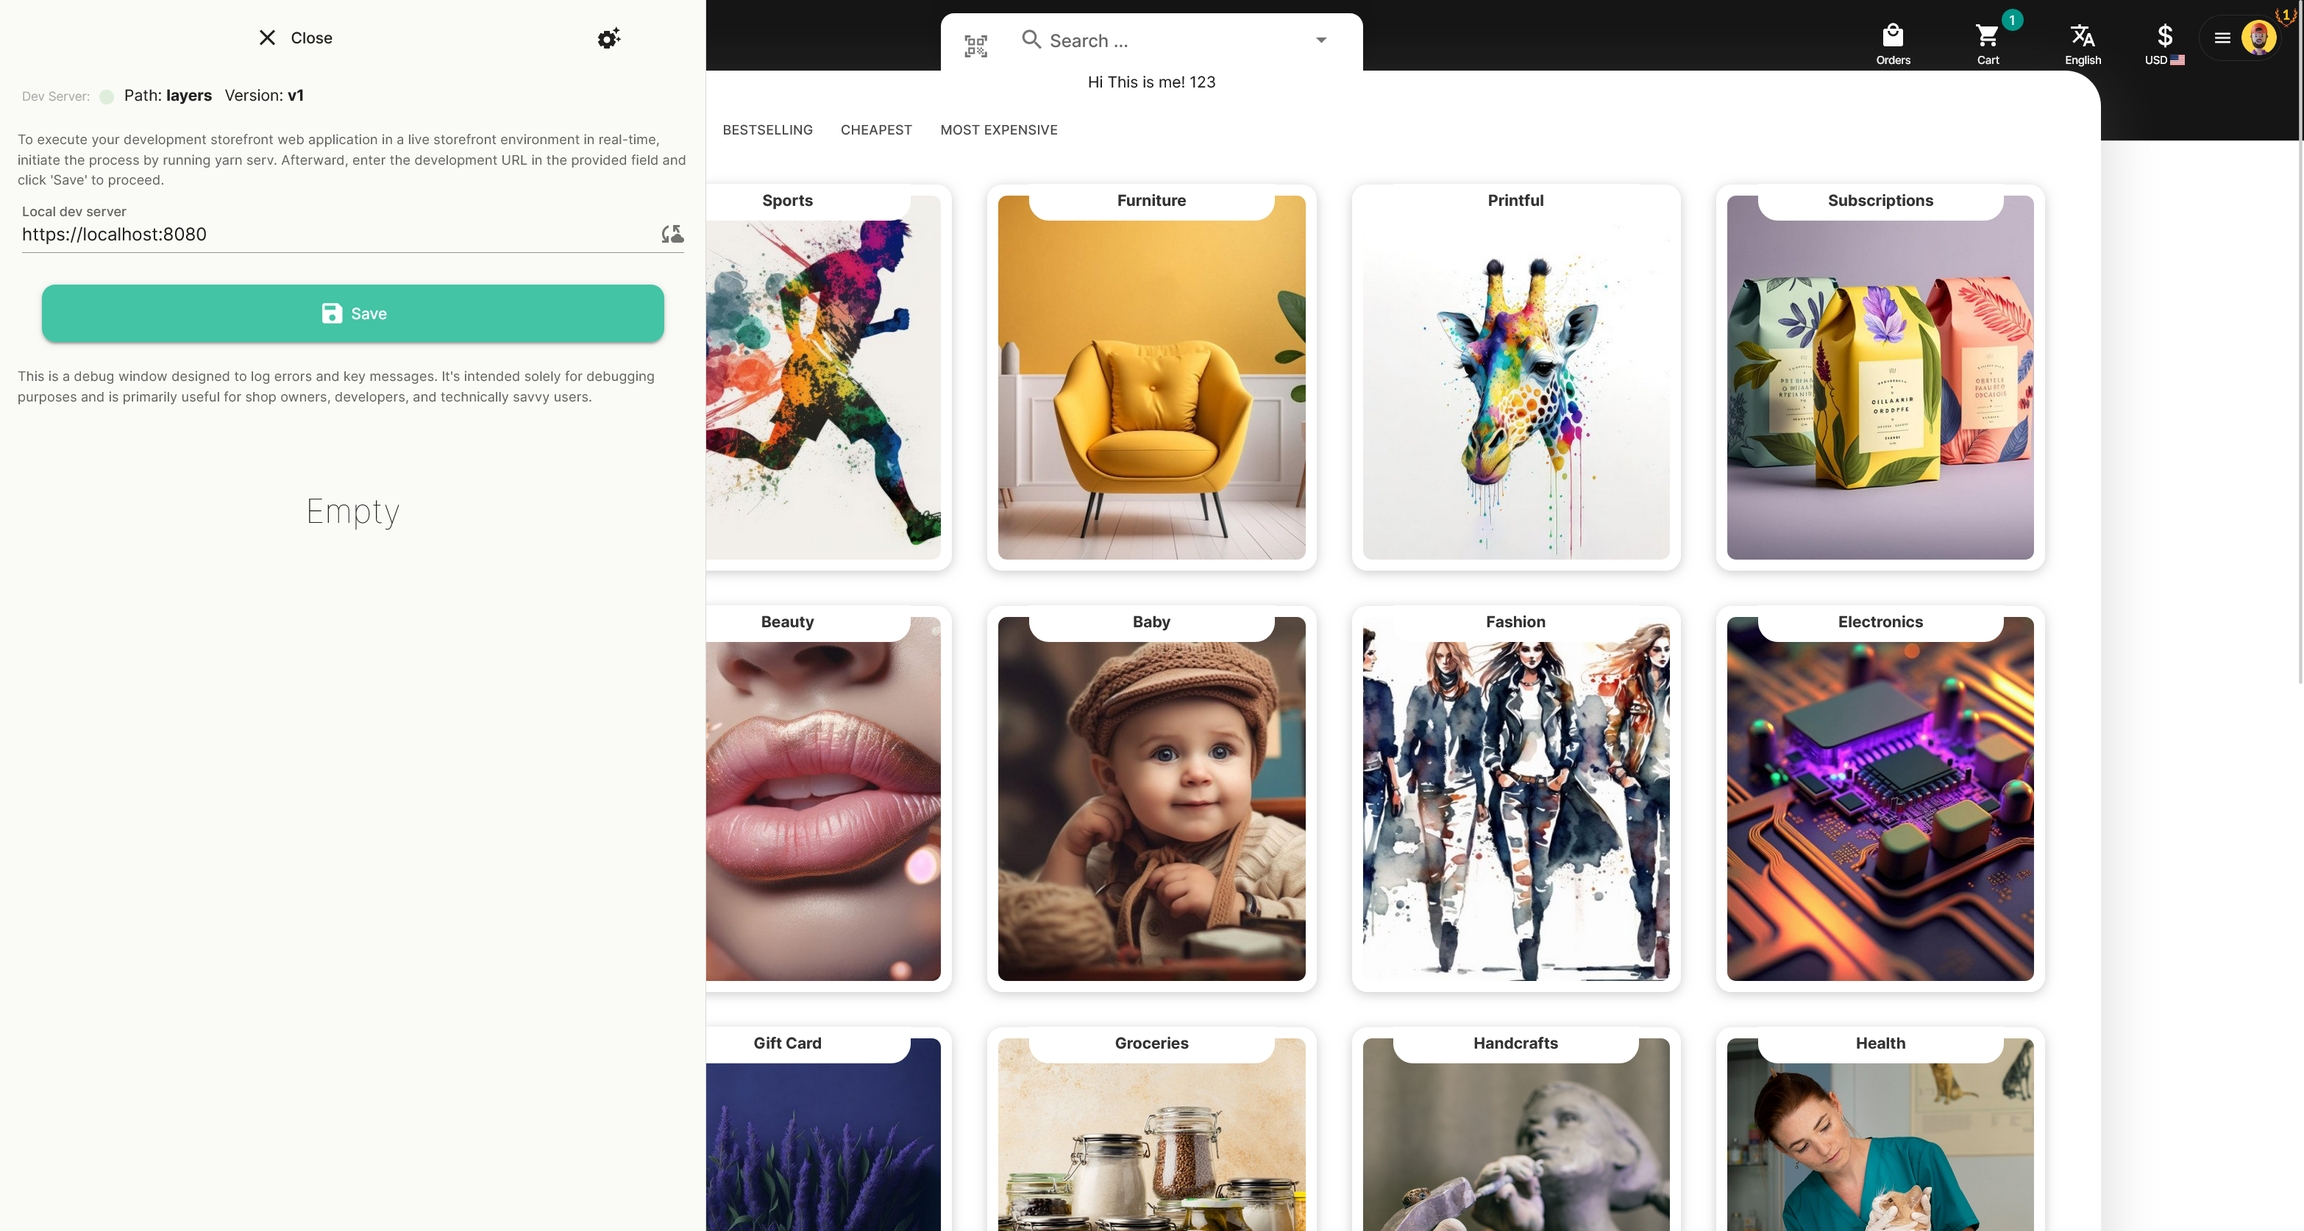Select the CHEAPEST sort tab
The image size is (2304, 1231).
[x=876, y=130]
